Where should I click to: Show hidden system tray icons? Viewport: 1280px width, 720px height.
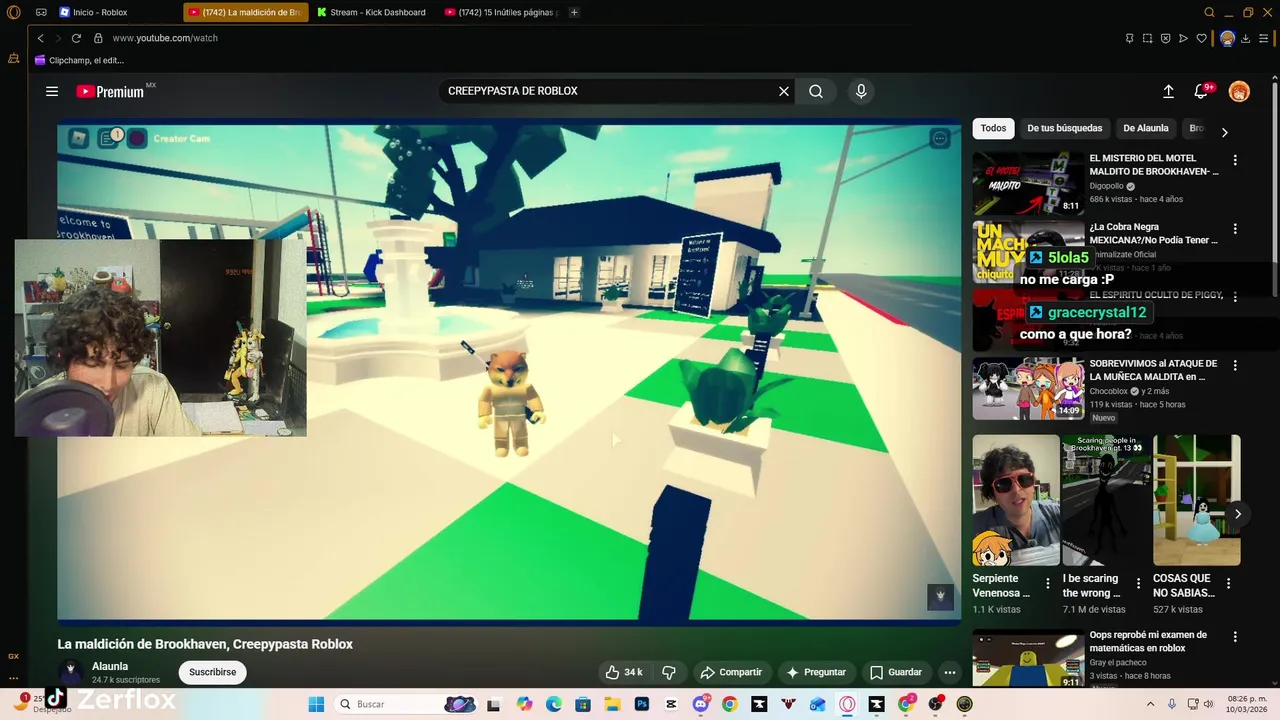tap(1150, 704)
